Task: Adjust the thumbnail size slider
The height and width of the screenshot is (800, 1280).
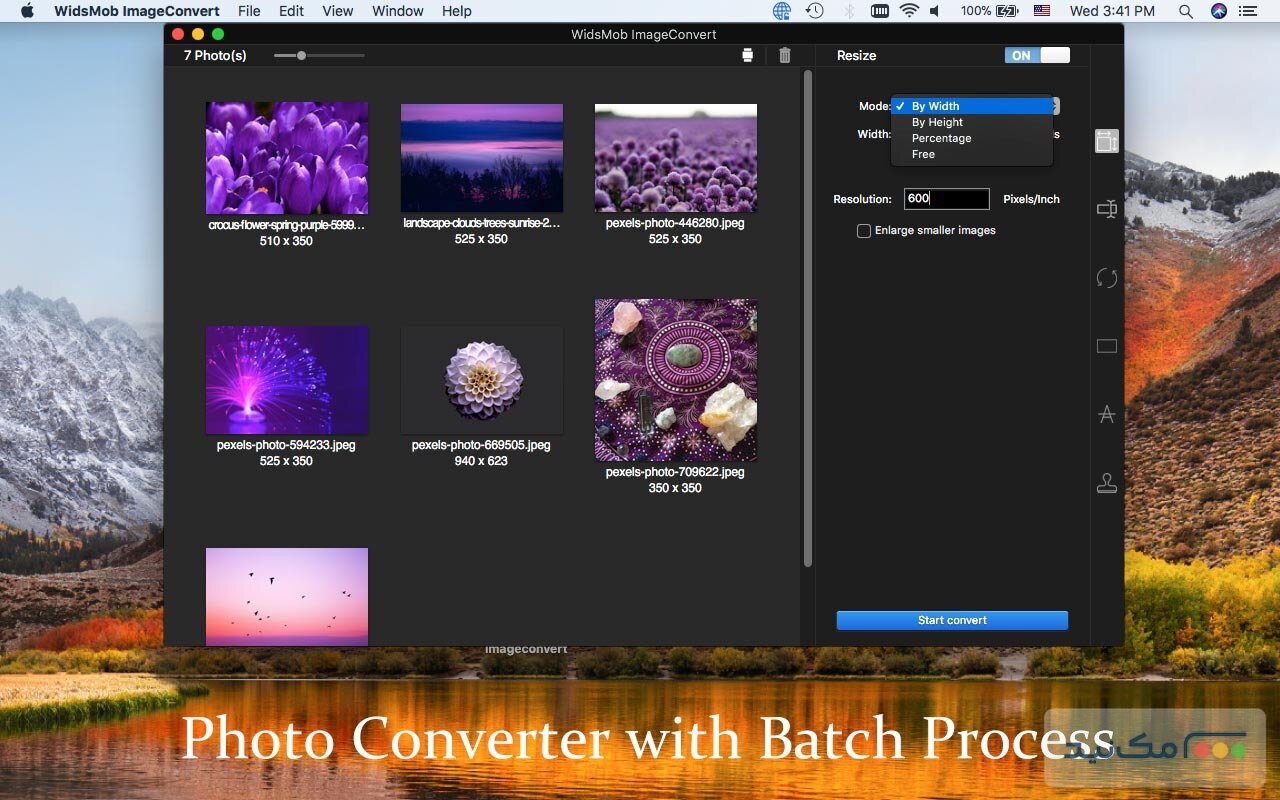Action: click(301, 56)
